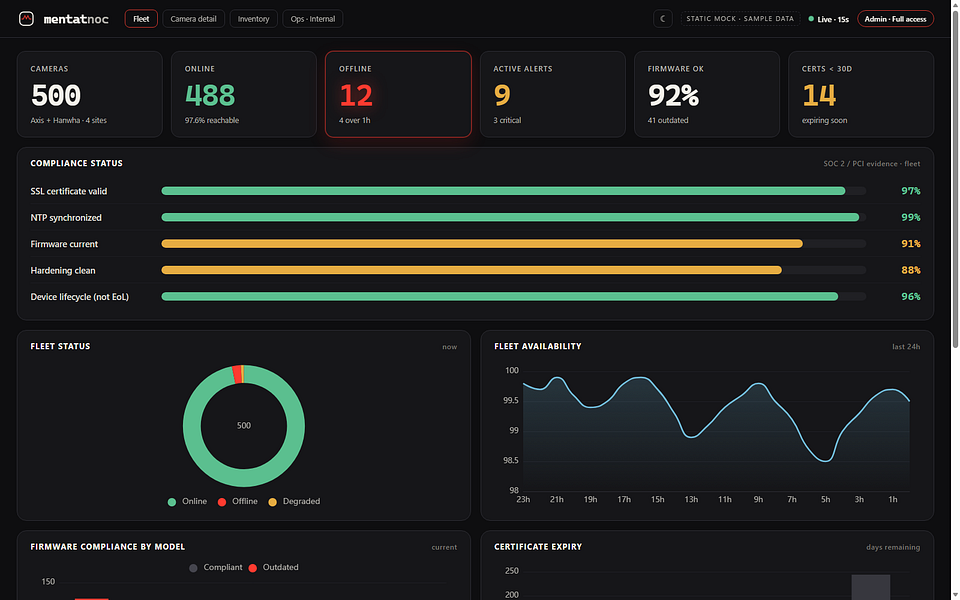
Task: Click the Hardening clean progress bar
Action: click(x=513, y=270)
